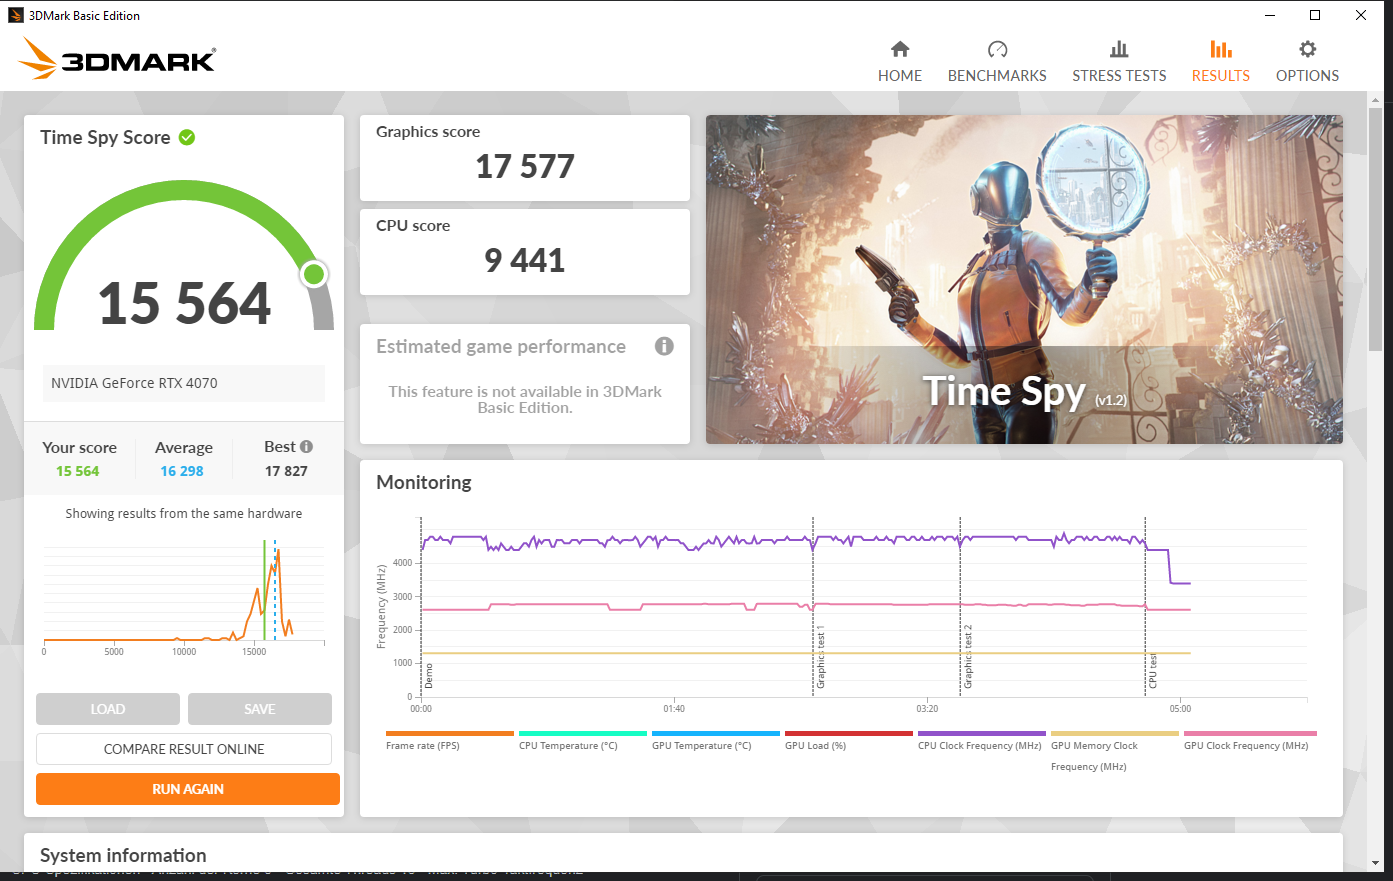Open the STRESS TESTS tab
Viewport: 1393px width, 881px height.
tap(1119, 62)
